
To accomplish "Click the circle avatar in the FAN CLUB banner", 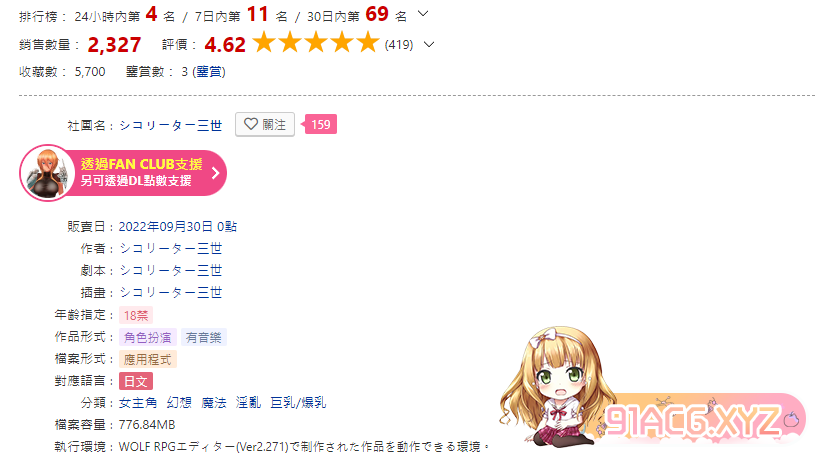I will 48,173.
